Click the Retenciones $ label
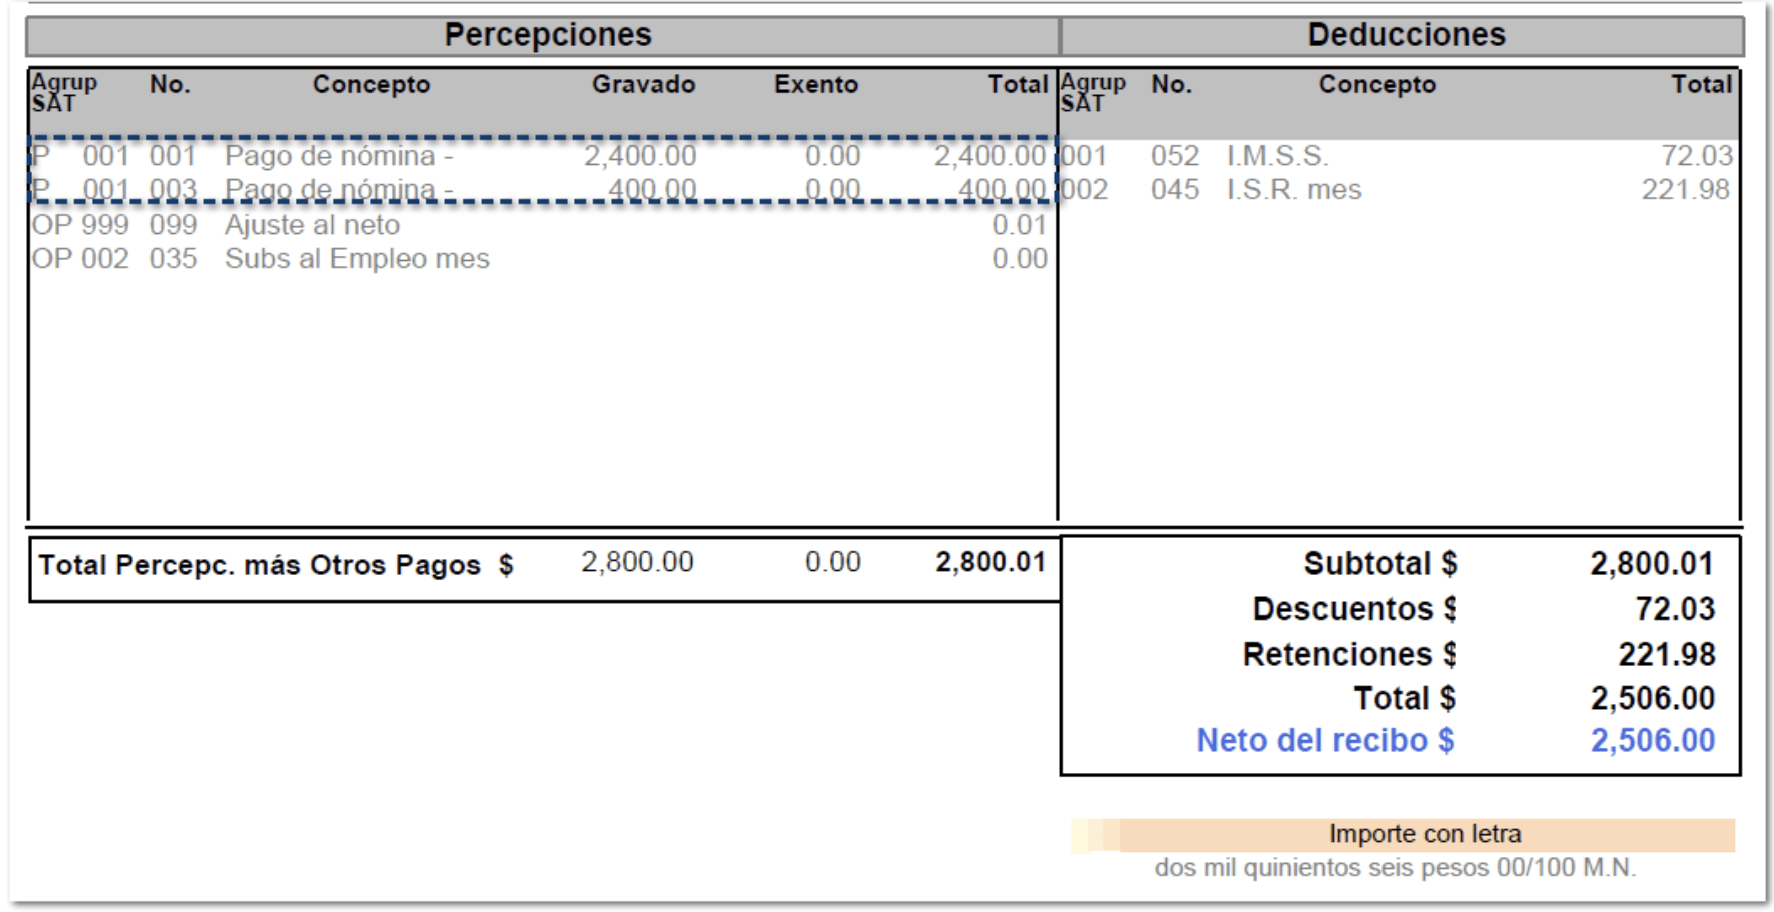 (1348, 654)
